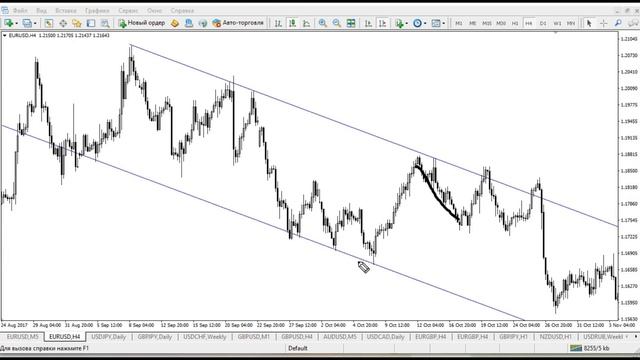Select the H1 timeframe
Image resolution: width=640 pixels, height=360 pixels.
coord(515,24)
